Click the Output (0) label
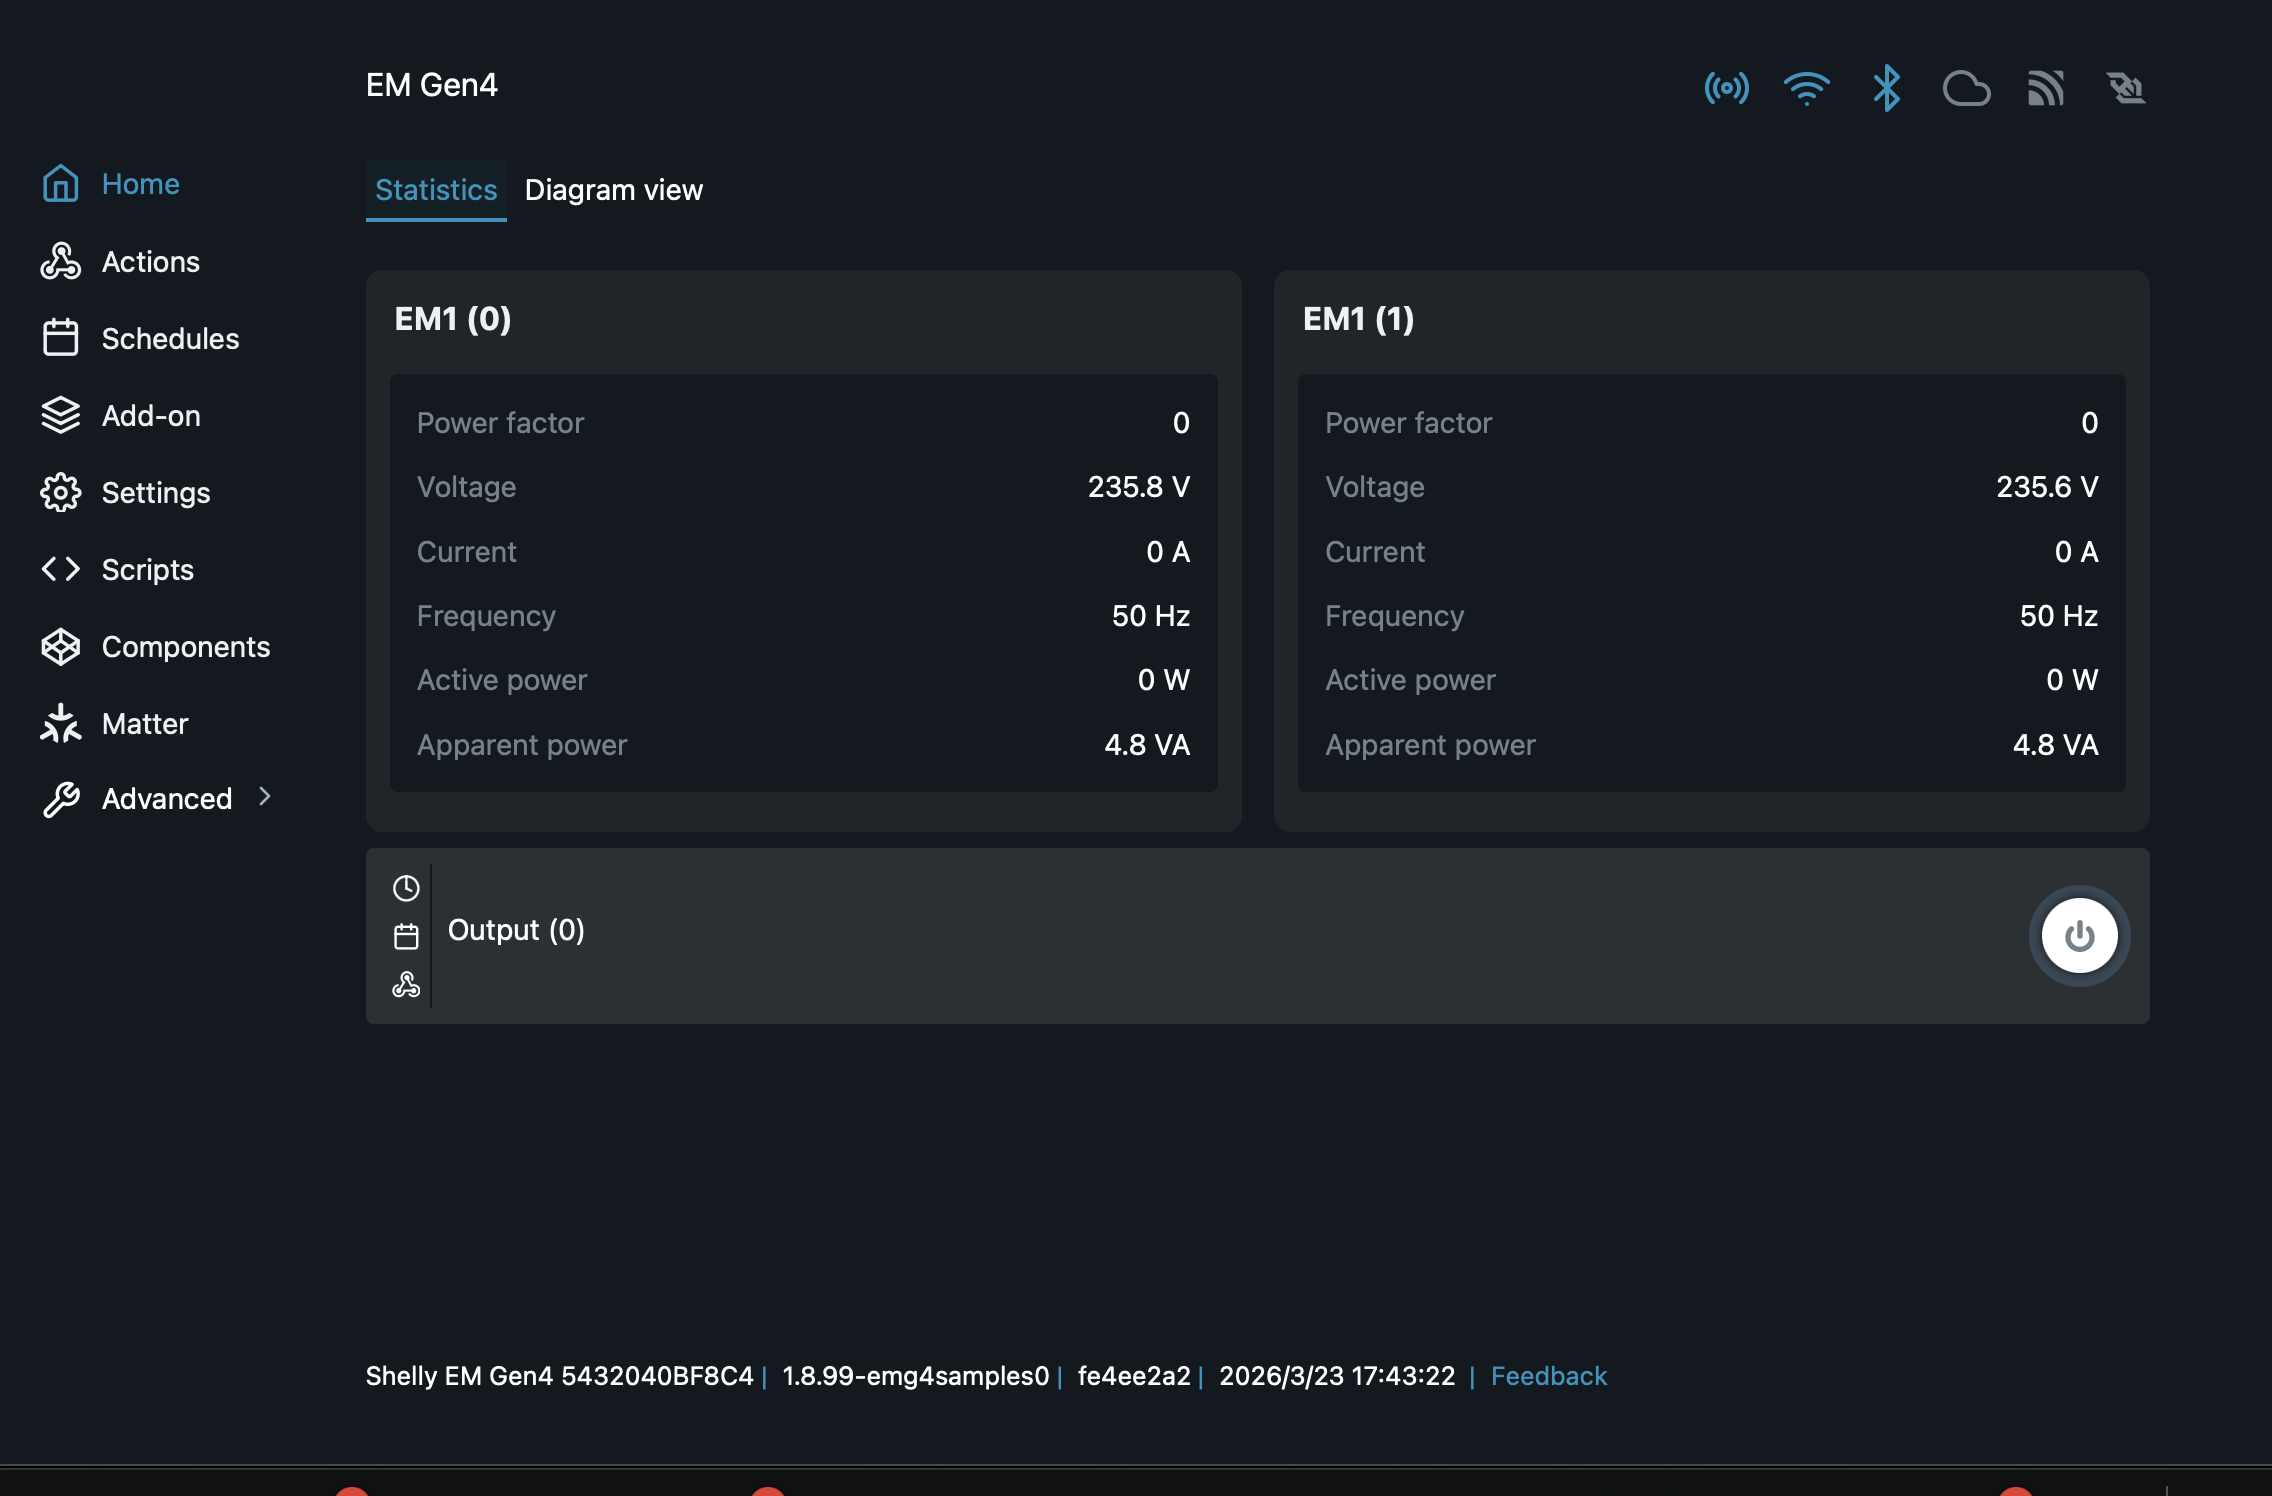 click(516, 930)
